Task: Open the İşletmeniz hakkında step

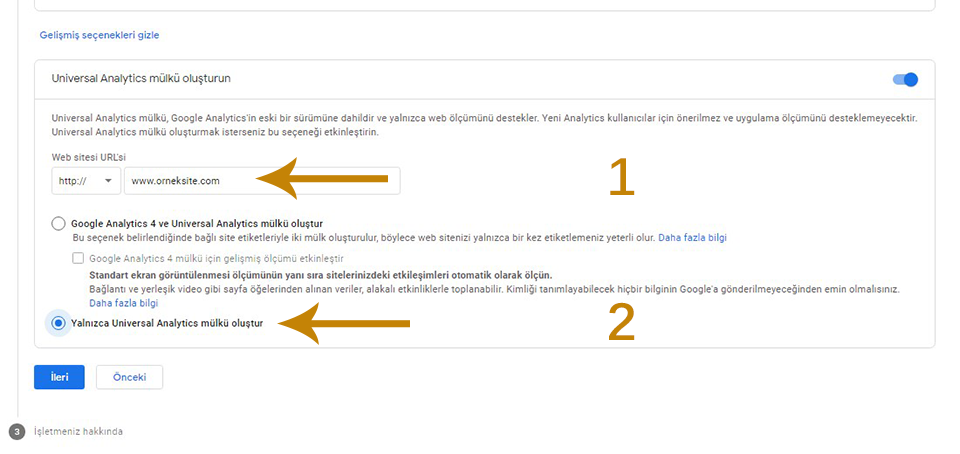Action: click(78, 431)
